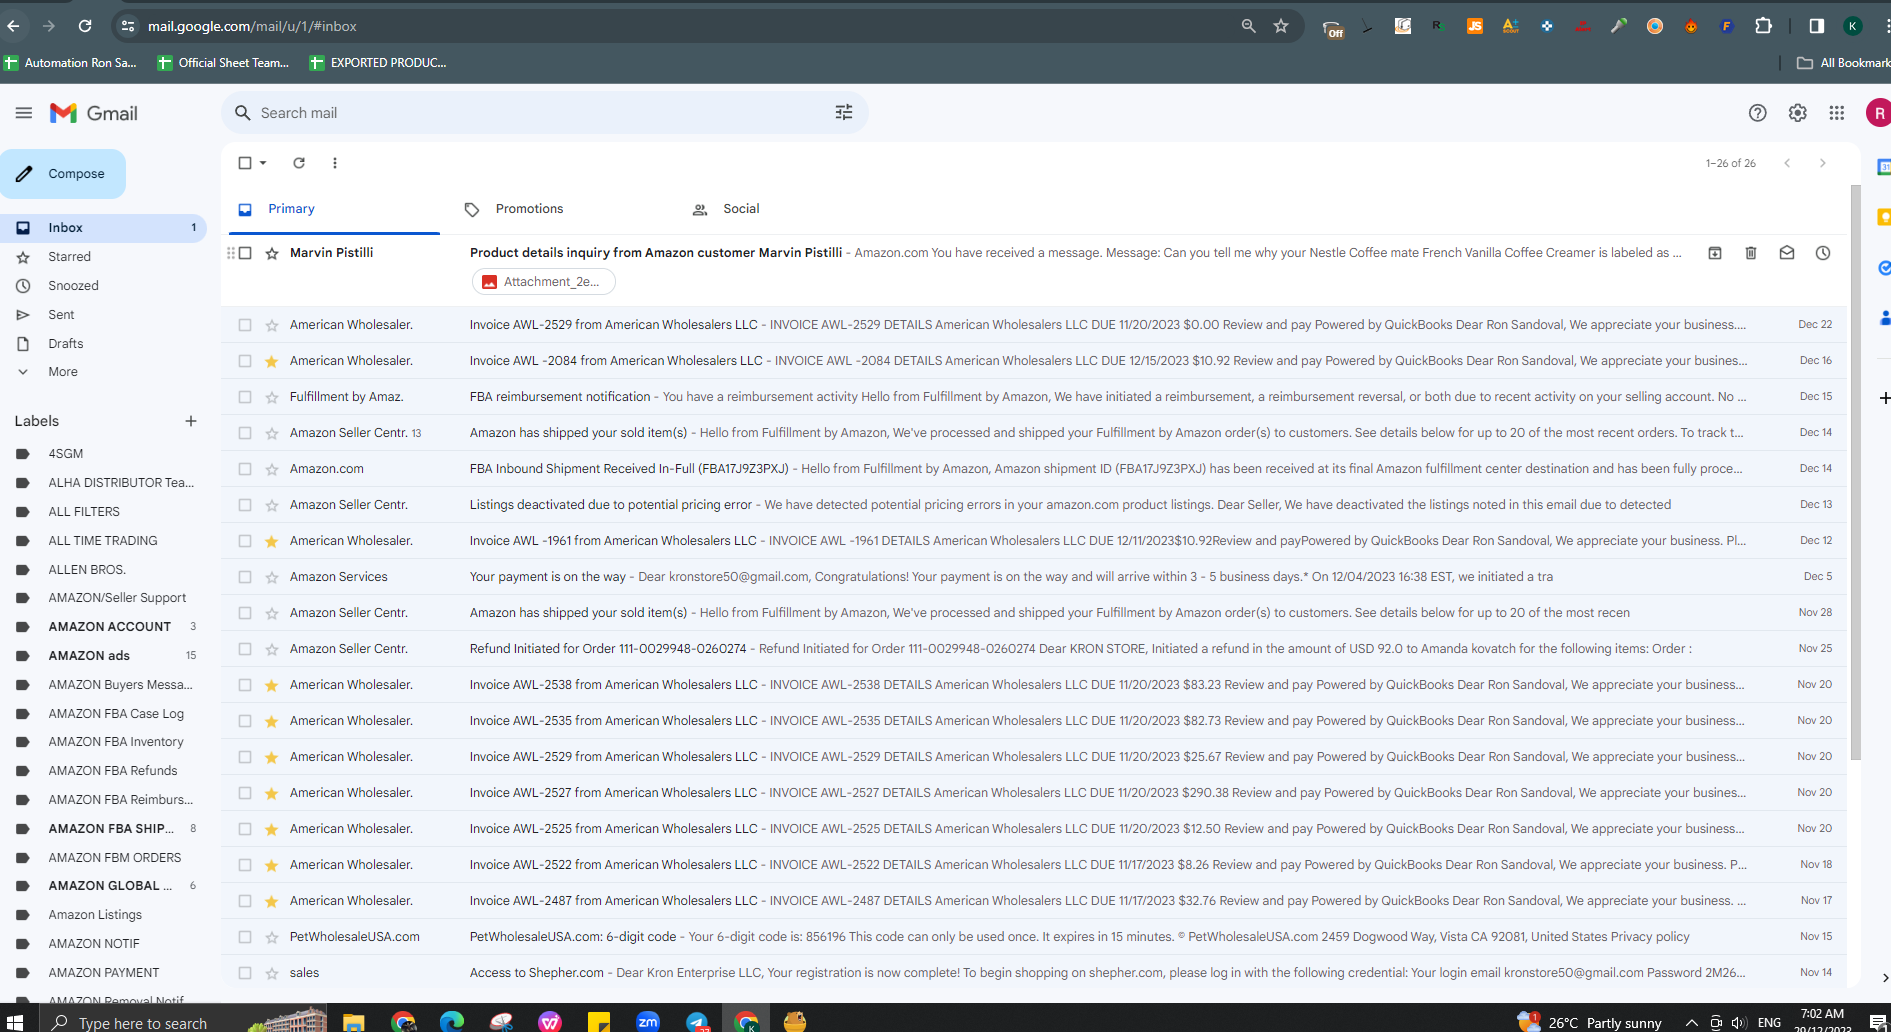Select Listings deactivated email checkbox
Image resolution: width=1891 pixels, height=1032 pixels.
point(245,505)
